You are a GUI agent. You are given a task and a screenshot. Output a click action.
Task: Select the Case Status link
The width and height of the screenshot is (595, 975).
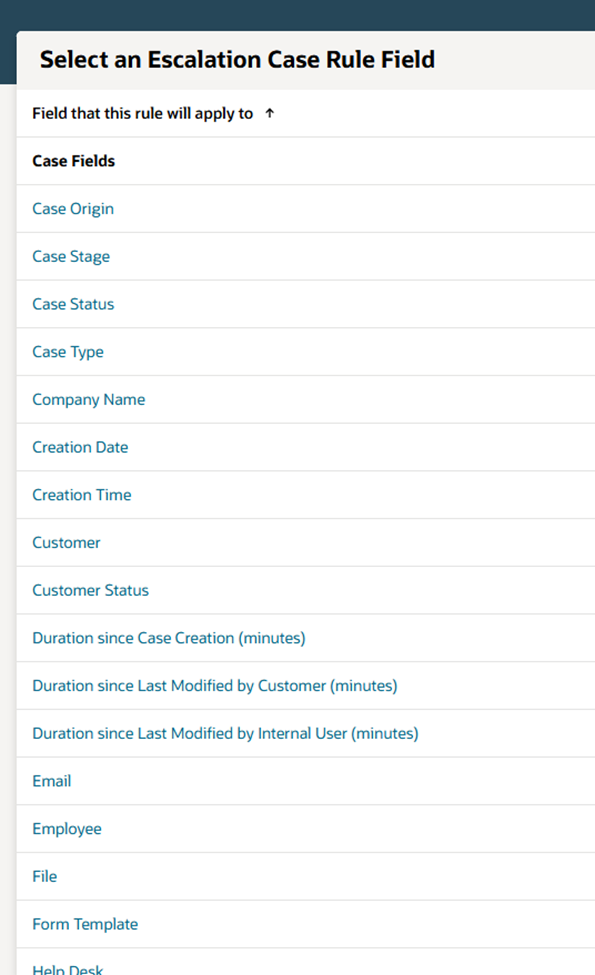pos(73,304)
